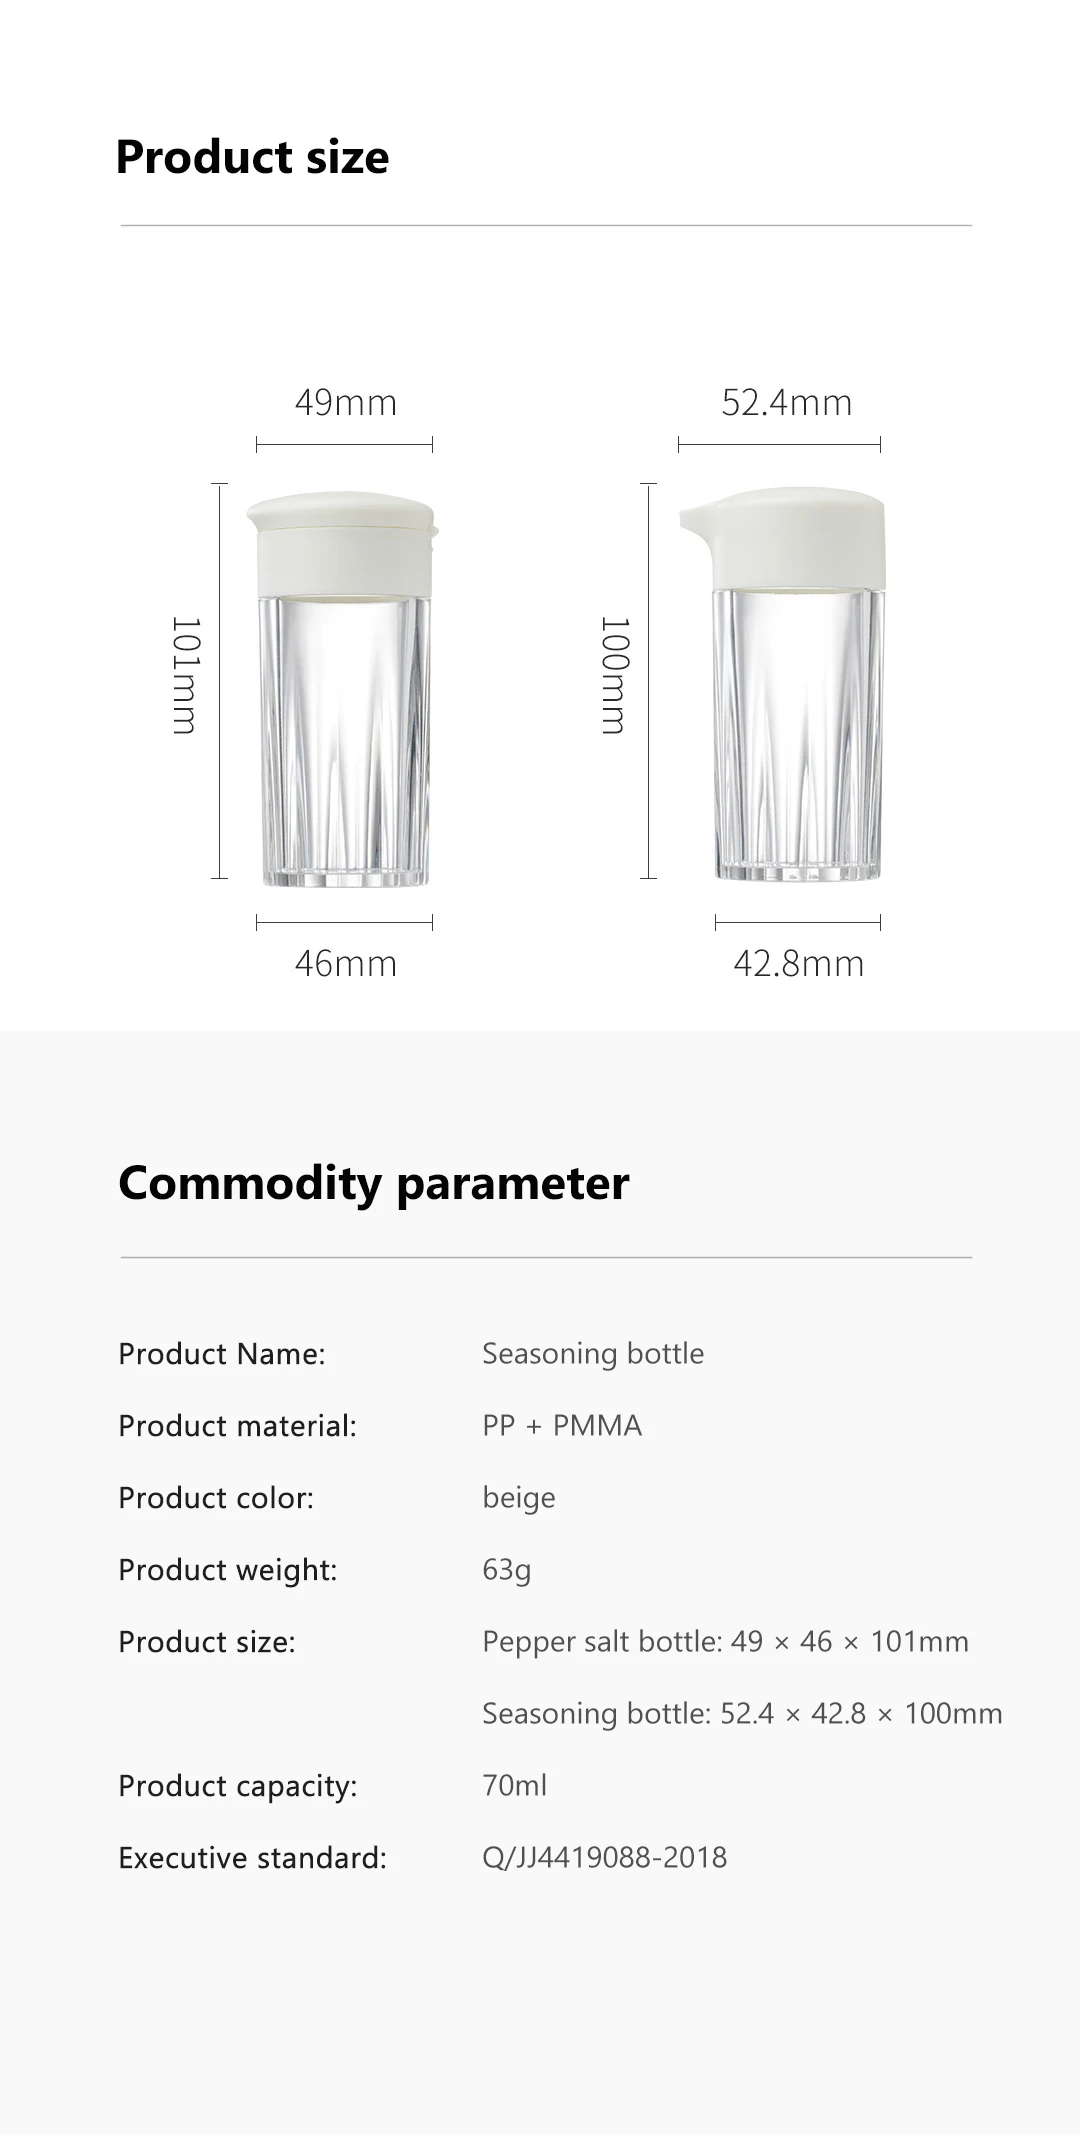Click the Product material: label

[237, 1426]
